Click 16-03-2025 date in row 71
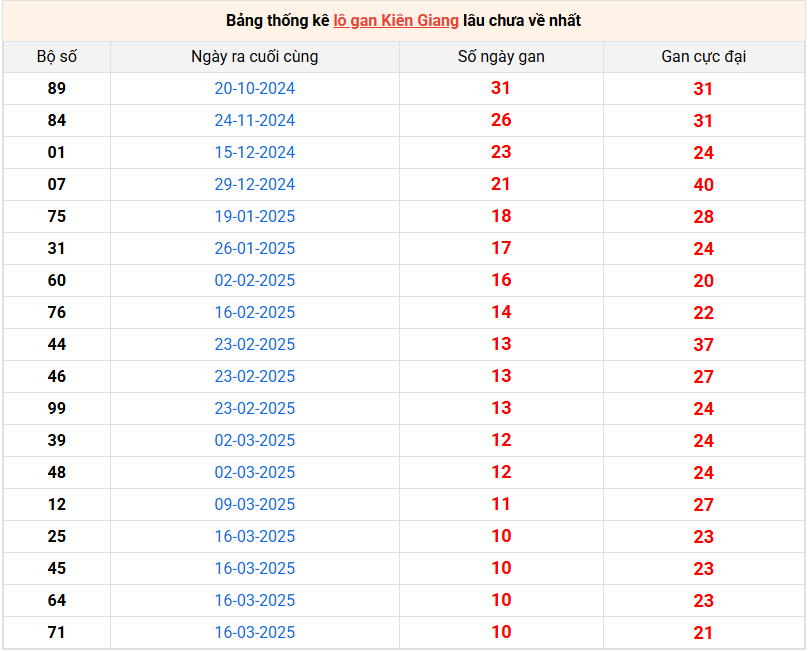808x652 pixels. pos(255,632)
